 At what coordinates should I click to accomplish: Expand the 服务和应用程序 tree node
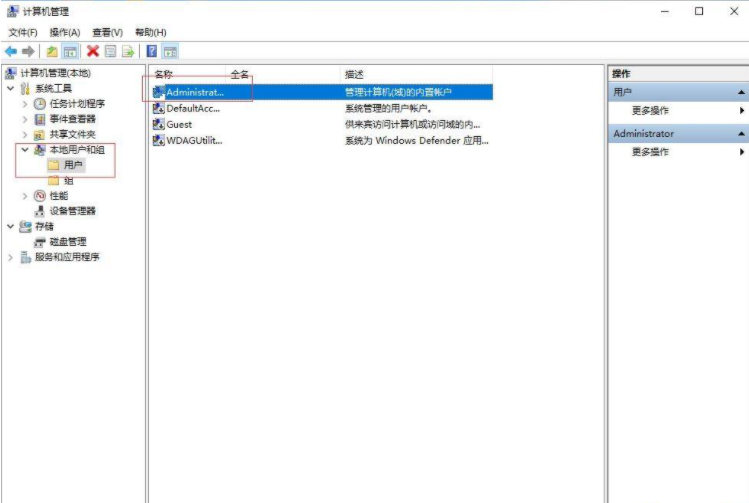(x=11, y=257)
